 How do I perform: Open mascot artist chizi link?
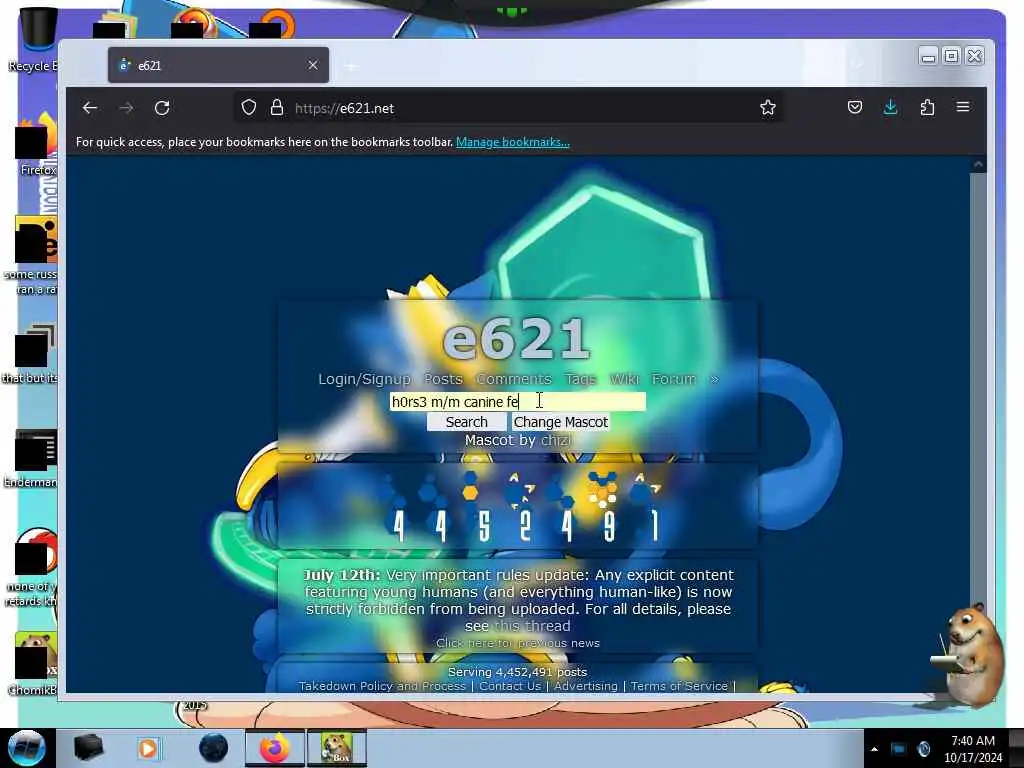click(556, 440)
